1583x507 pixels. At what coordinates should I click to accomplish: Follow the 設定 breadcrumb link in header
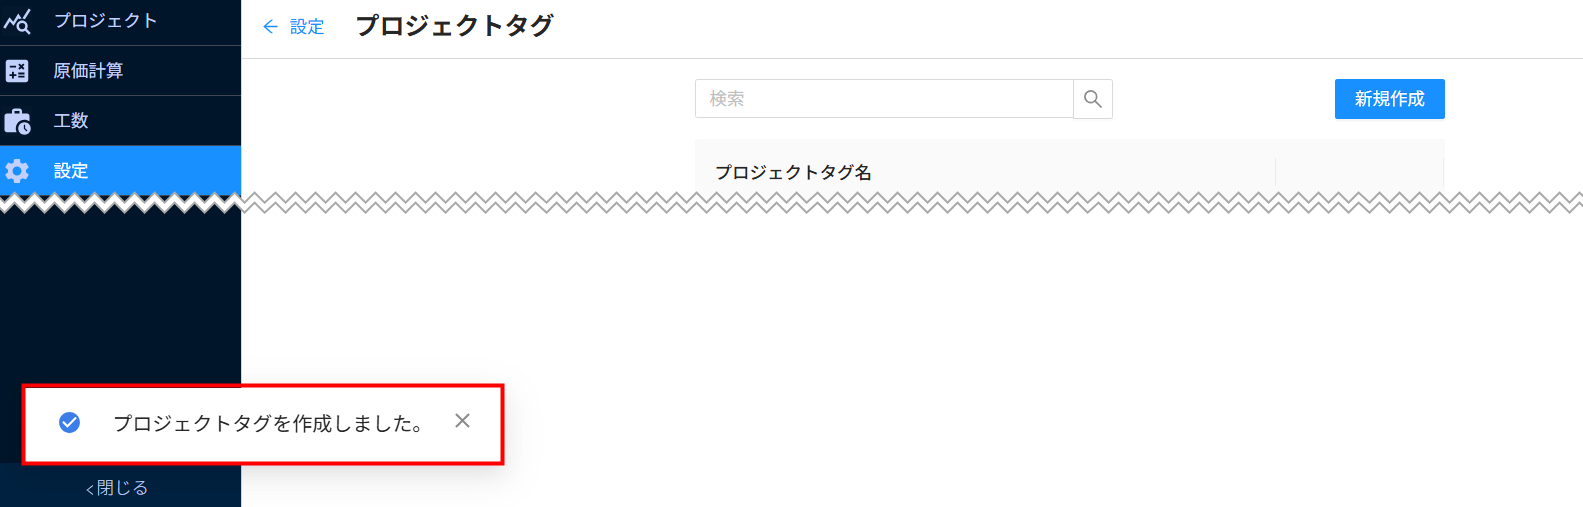click(307, 27)
